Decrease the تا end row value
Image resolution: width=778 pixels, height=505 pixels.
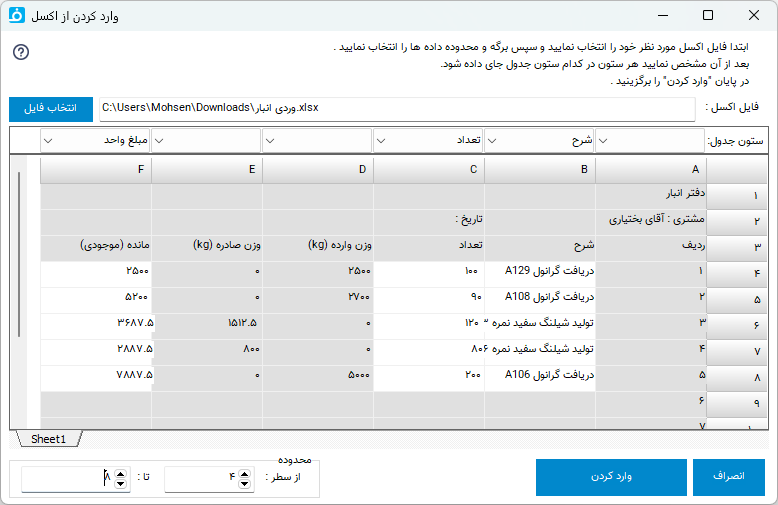click(121, 483)
